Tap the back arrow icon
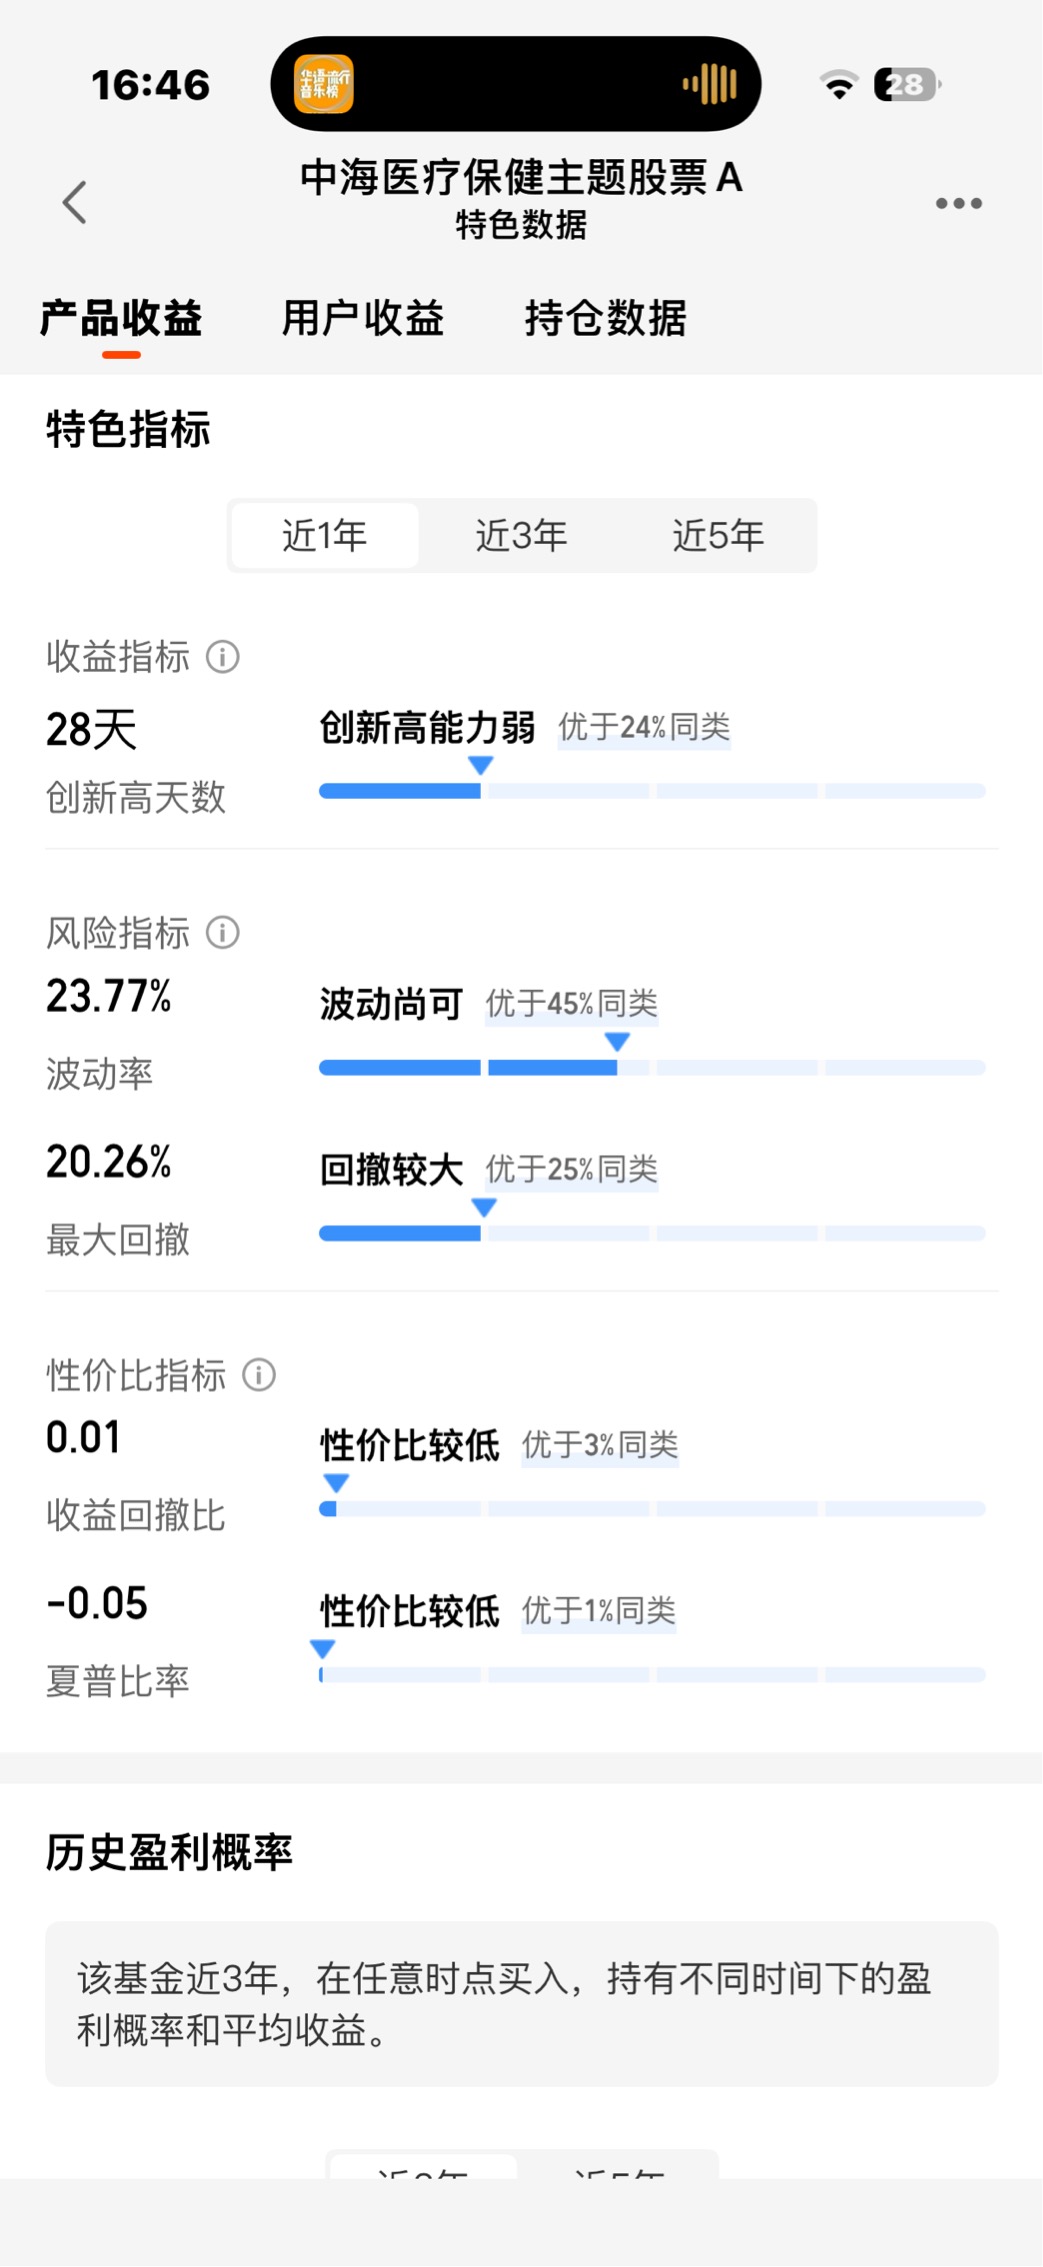The height and width of the screenshot is (2267, 1043). [x=75, y=203]
